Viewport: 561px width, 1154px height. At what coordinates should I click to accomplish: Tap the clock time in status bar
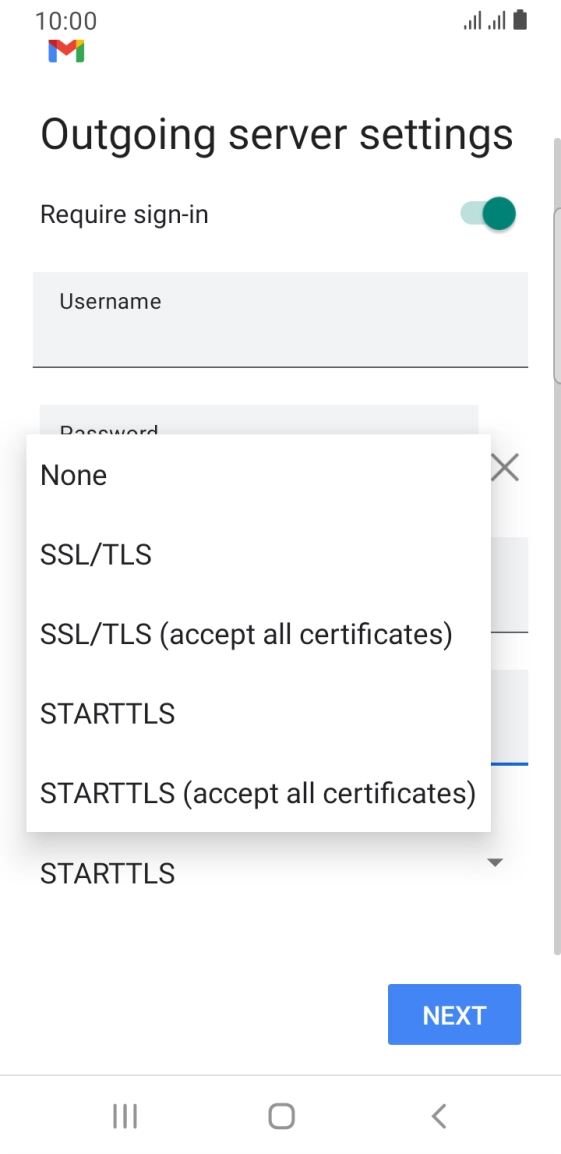(x=66, y=21)
